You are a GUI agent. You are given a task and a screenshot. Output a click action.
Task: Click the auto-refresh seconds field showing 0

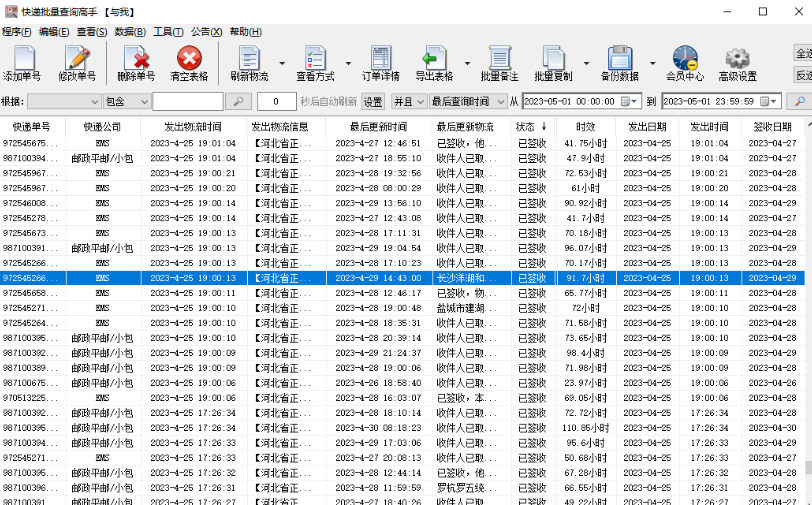coord(276,102)
